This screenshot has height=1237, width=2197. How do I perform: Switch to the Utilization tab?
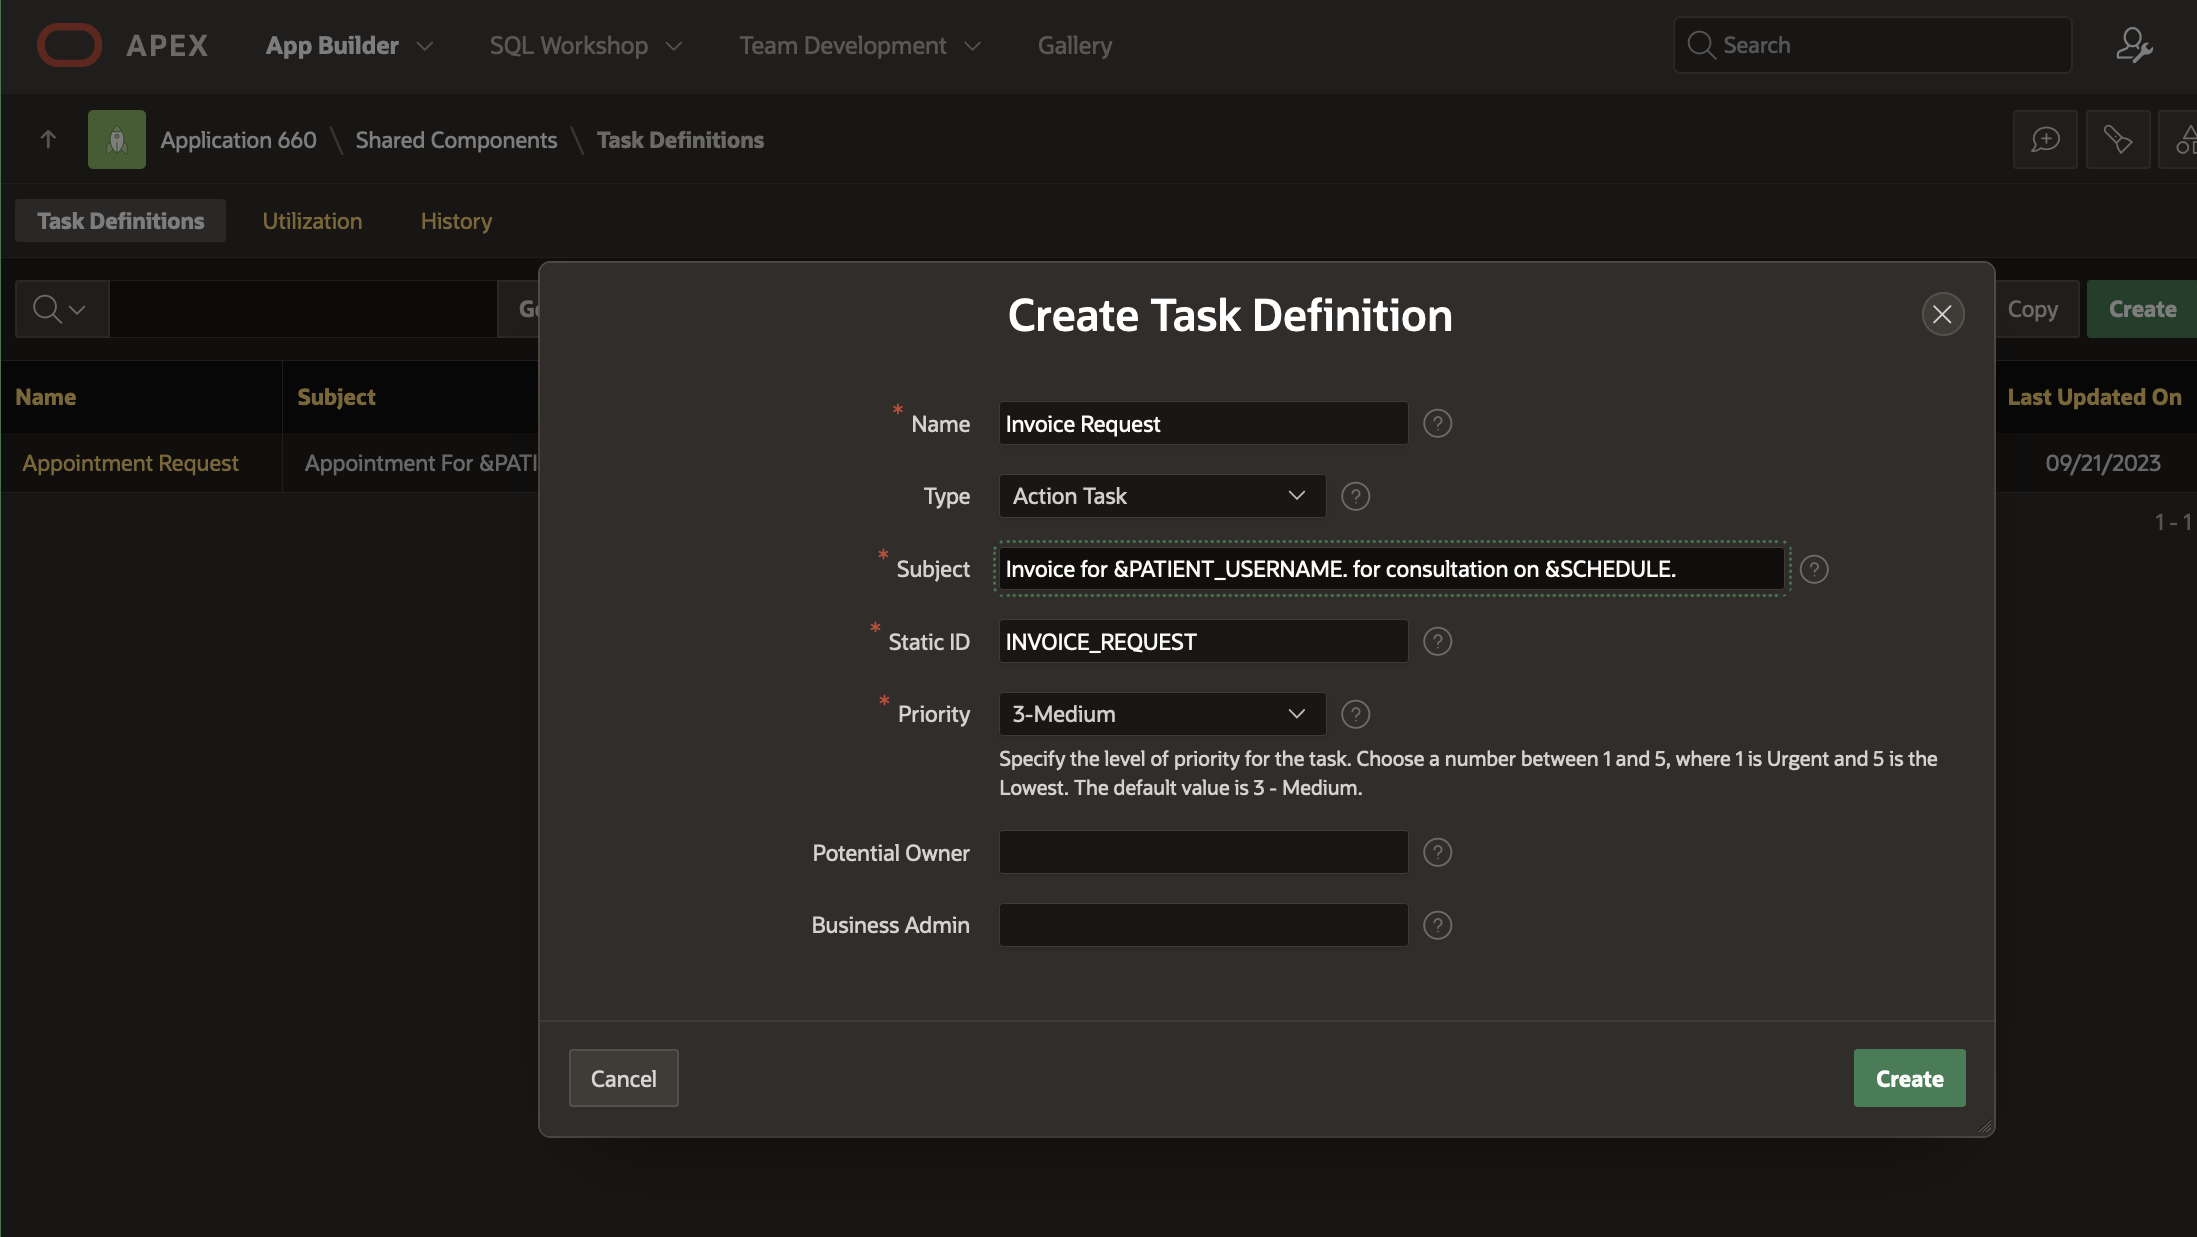click(x=312, y=221)
